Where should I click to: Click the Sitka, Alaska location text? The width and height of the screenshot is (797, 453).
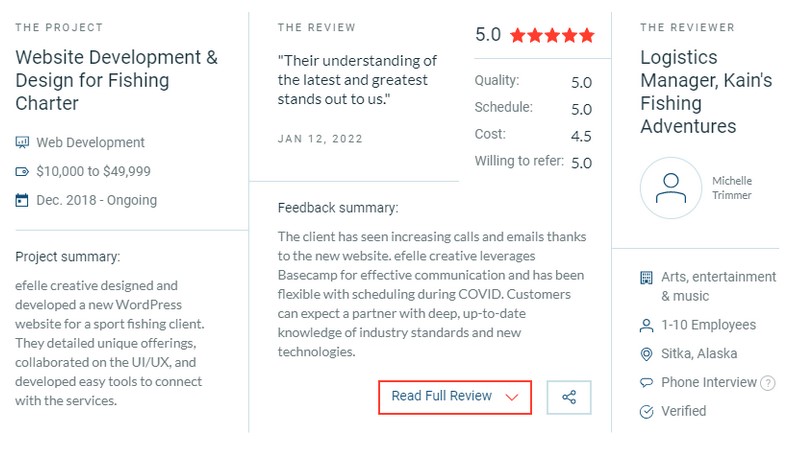699,354
